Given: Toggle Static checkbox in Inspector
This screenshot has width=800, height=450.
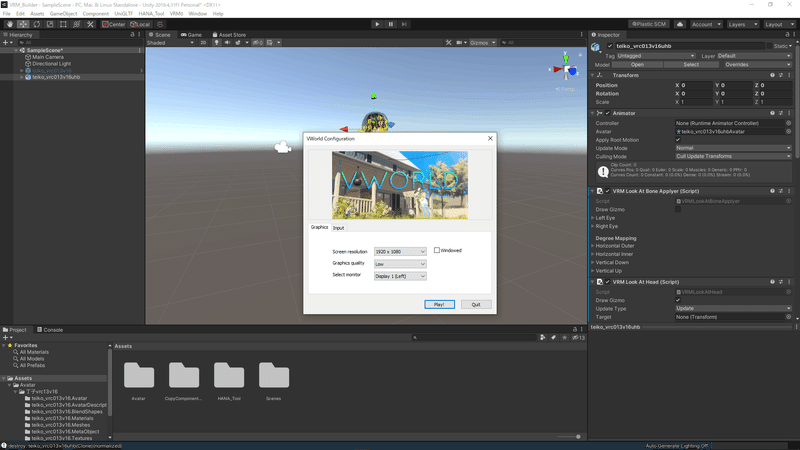Looking at the screenshot, I should click(x=769, y=46).
